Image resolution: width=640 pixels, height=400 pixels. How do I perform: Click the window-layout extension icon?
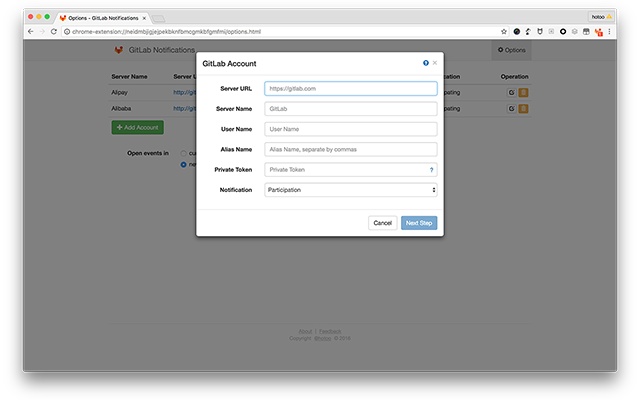point(586,31)
